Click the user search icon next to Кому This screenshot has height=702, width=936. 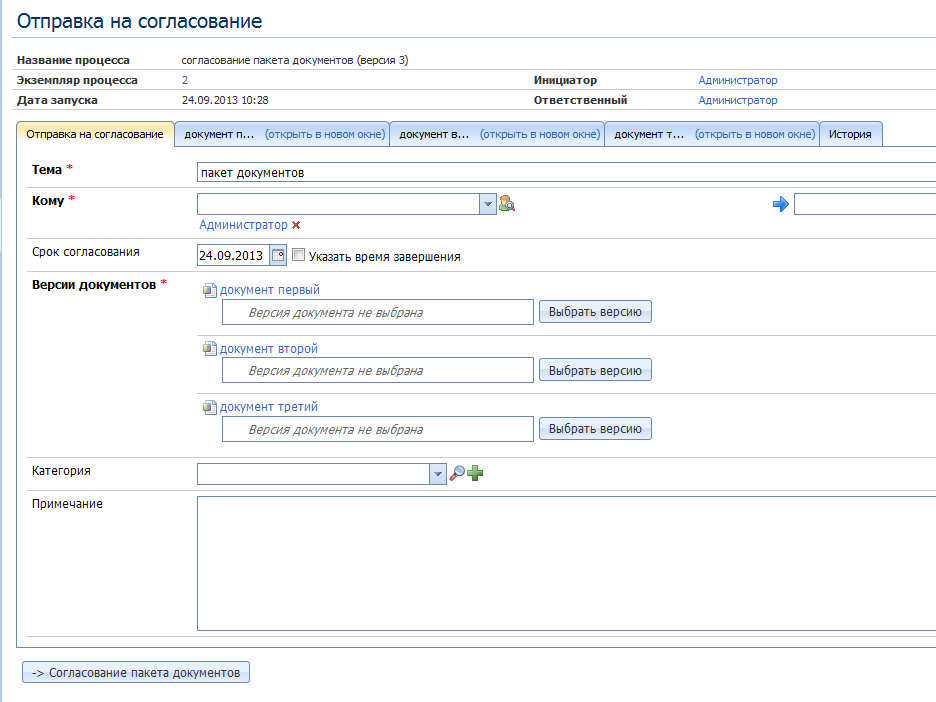507,204
